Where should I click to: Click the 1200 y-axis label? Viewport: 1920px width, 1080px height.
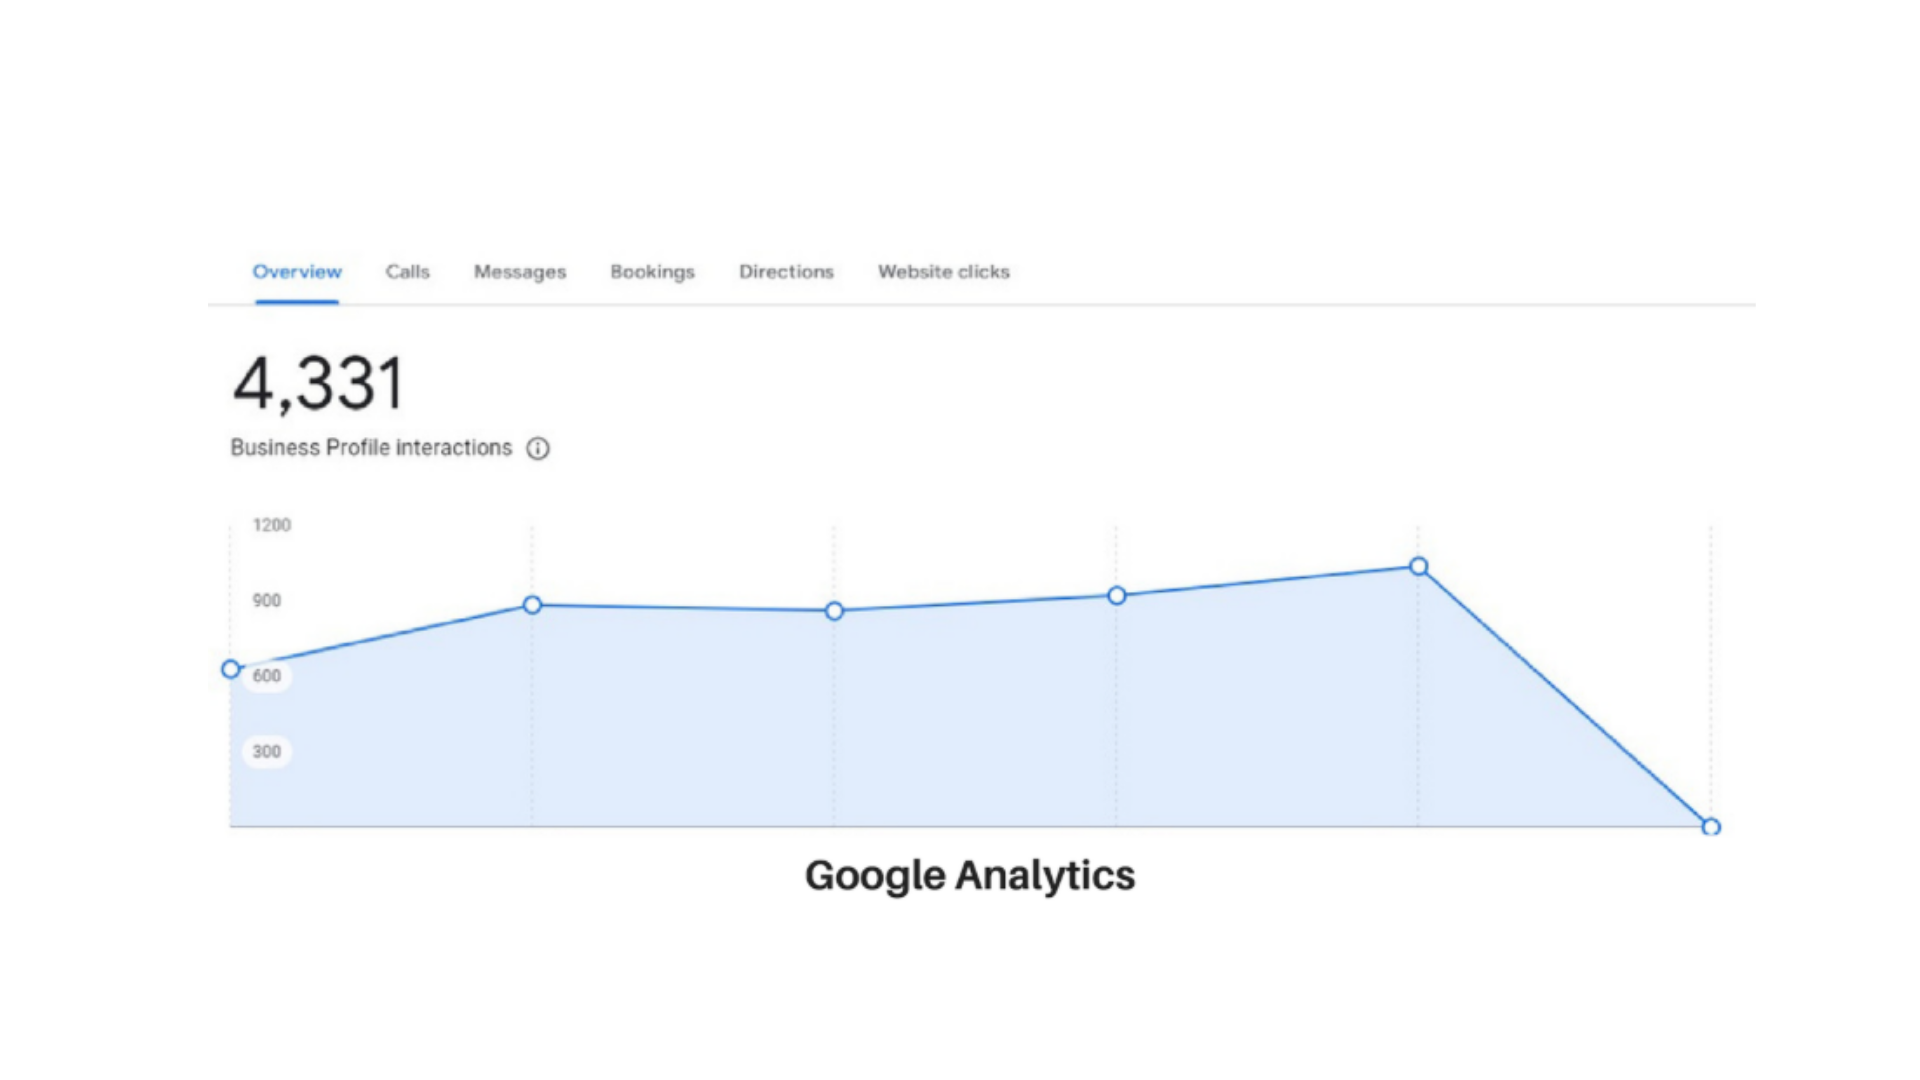(x=272, y=525)
